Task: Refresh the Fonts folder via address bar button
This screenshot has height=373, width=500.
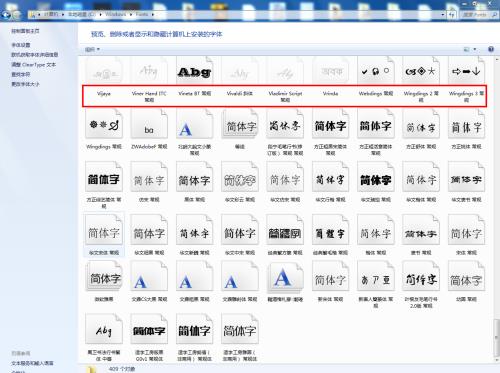Action: click(452, 15)
